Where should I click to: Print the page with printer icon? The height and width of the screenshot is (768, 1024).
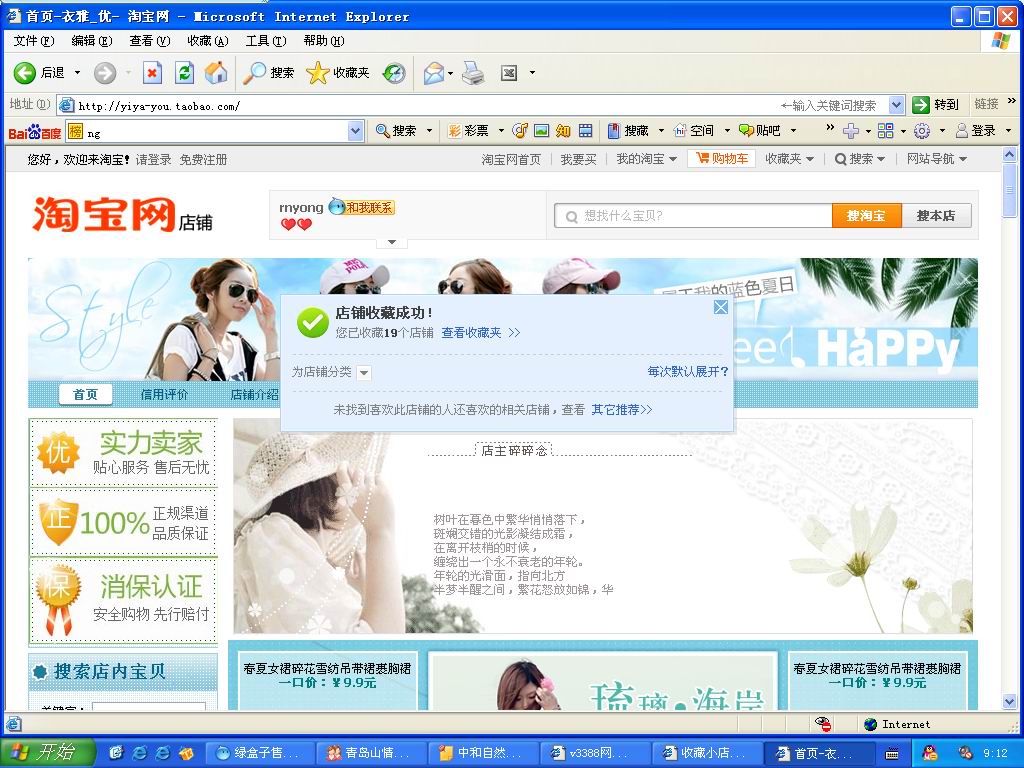coord(473,72)
